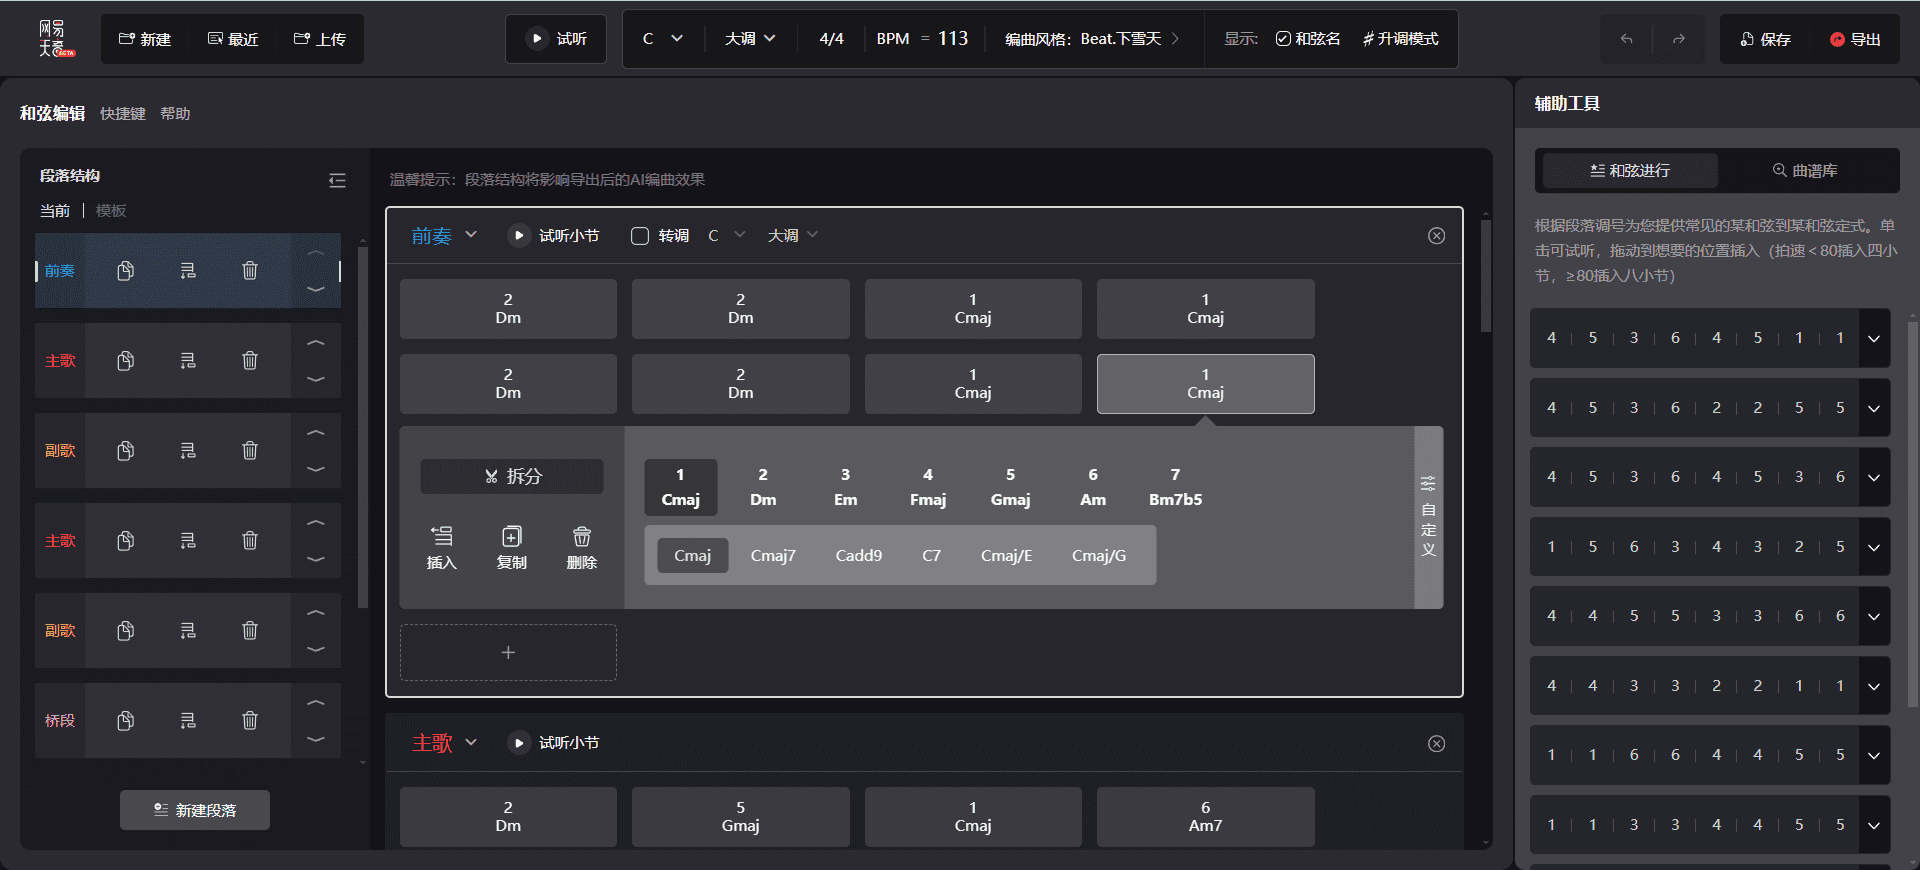Click the 保存 save button
1920x870 pixels.
[x=1766, y=39]
